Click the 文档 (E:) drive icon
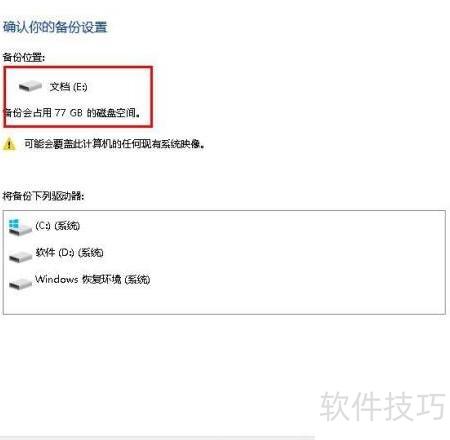 tap(30, 86)
